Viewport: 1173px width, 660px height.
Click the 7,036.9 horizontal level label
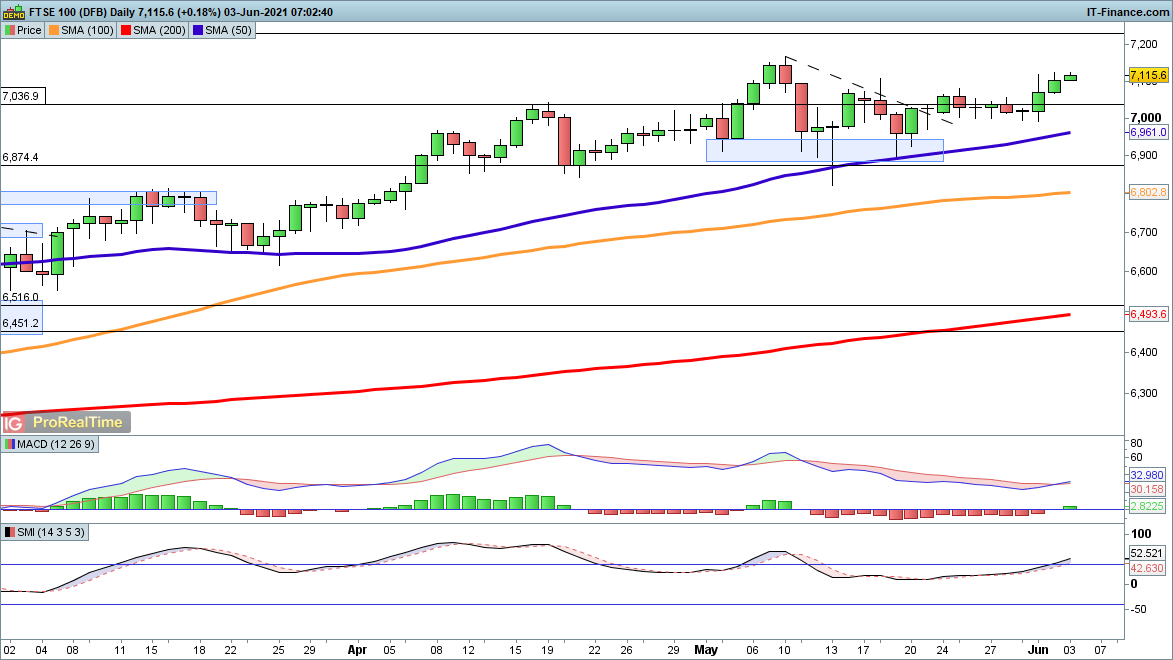pyautogui.click(x=21, y=96)
